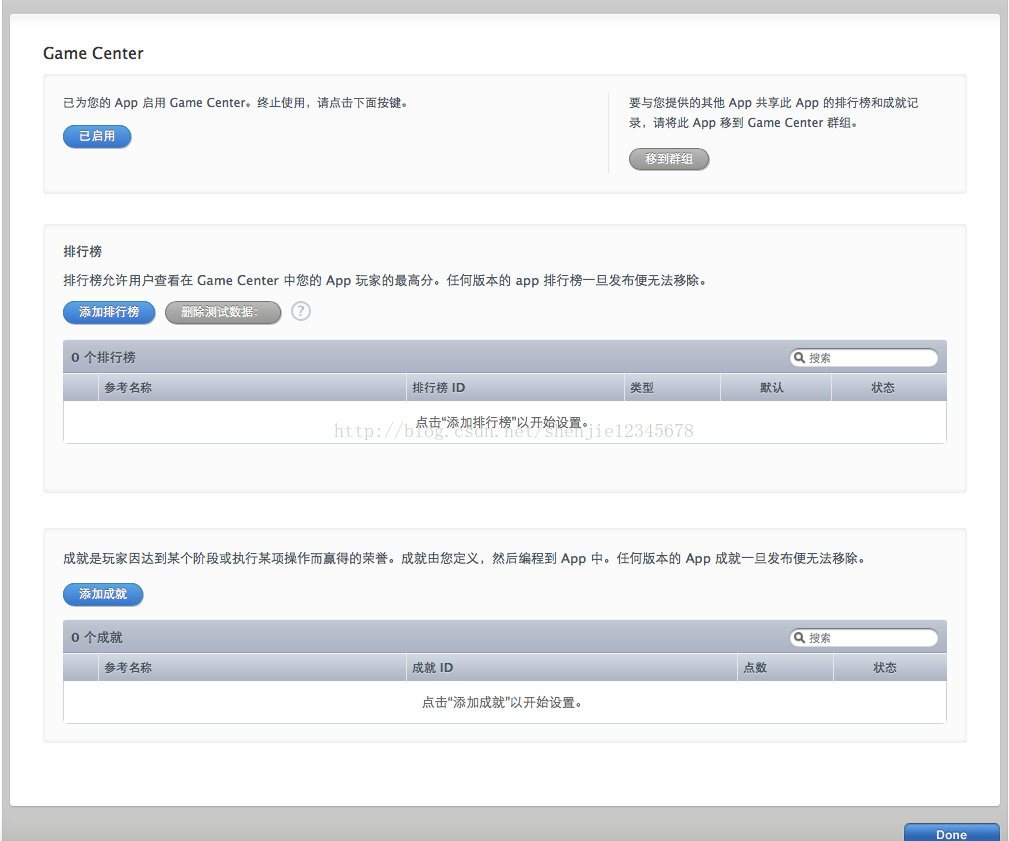This screenshot has width=1009, height=841.
Task: Open the question mark help icon
Action: coord(301,311)
